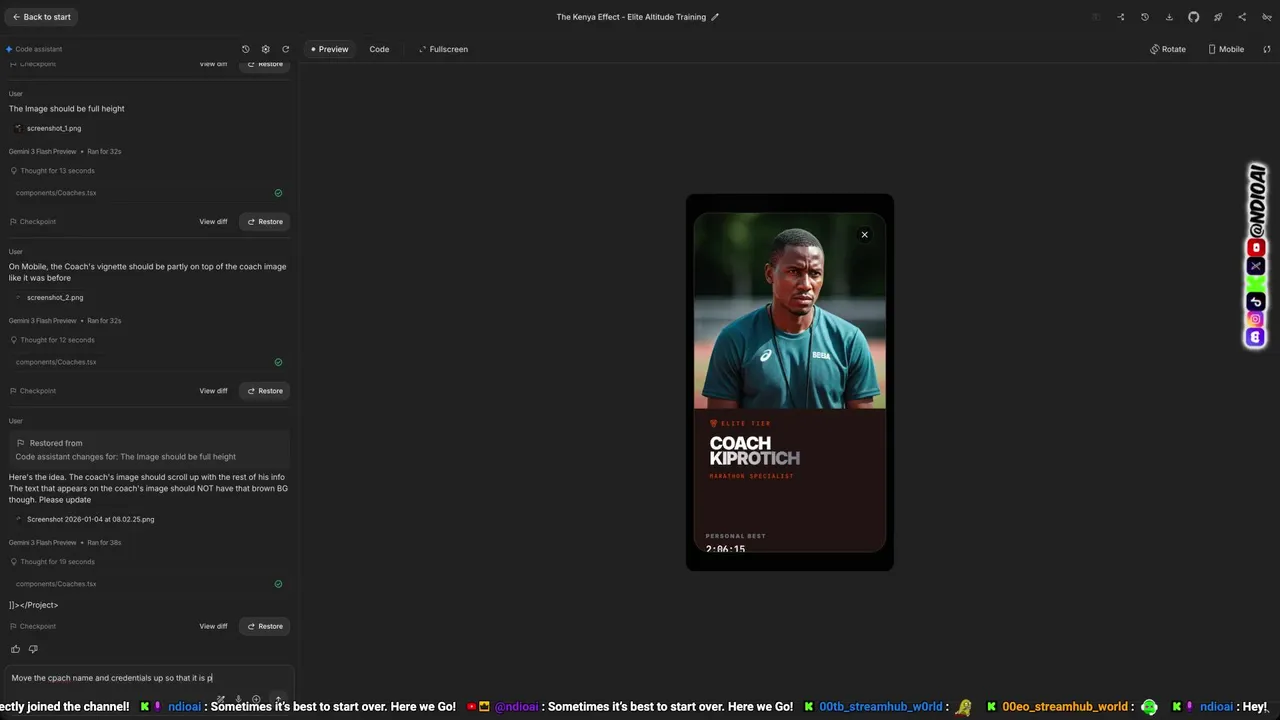Restore checkpoint after the Mobile vignette reply
The width and height of the screenshot is (1280, 720).
pos(265,391)
